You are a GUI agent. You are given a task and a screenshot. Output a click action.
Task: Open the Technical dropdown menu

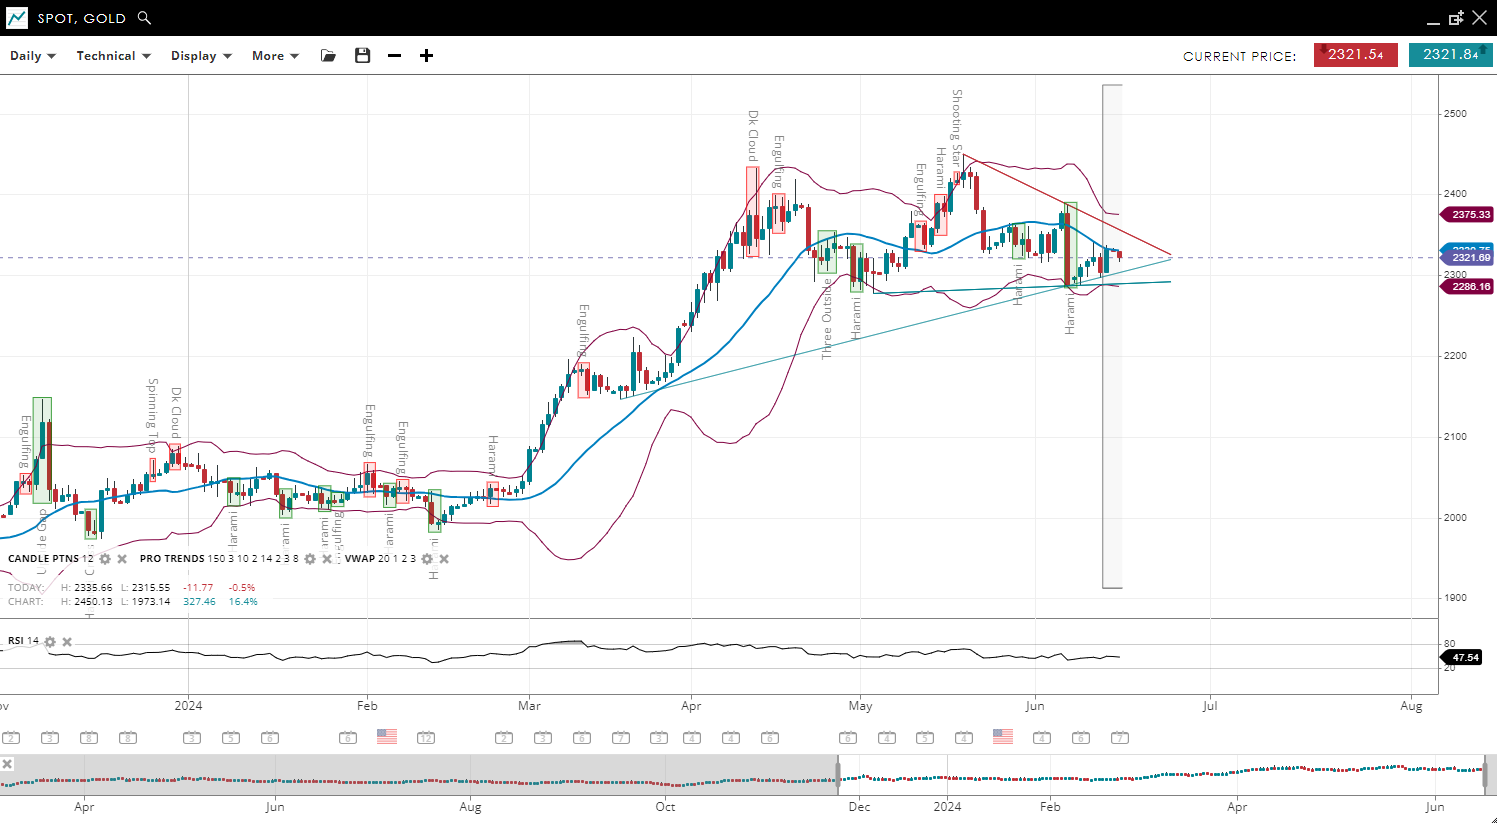[113, 56]
